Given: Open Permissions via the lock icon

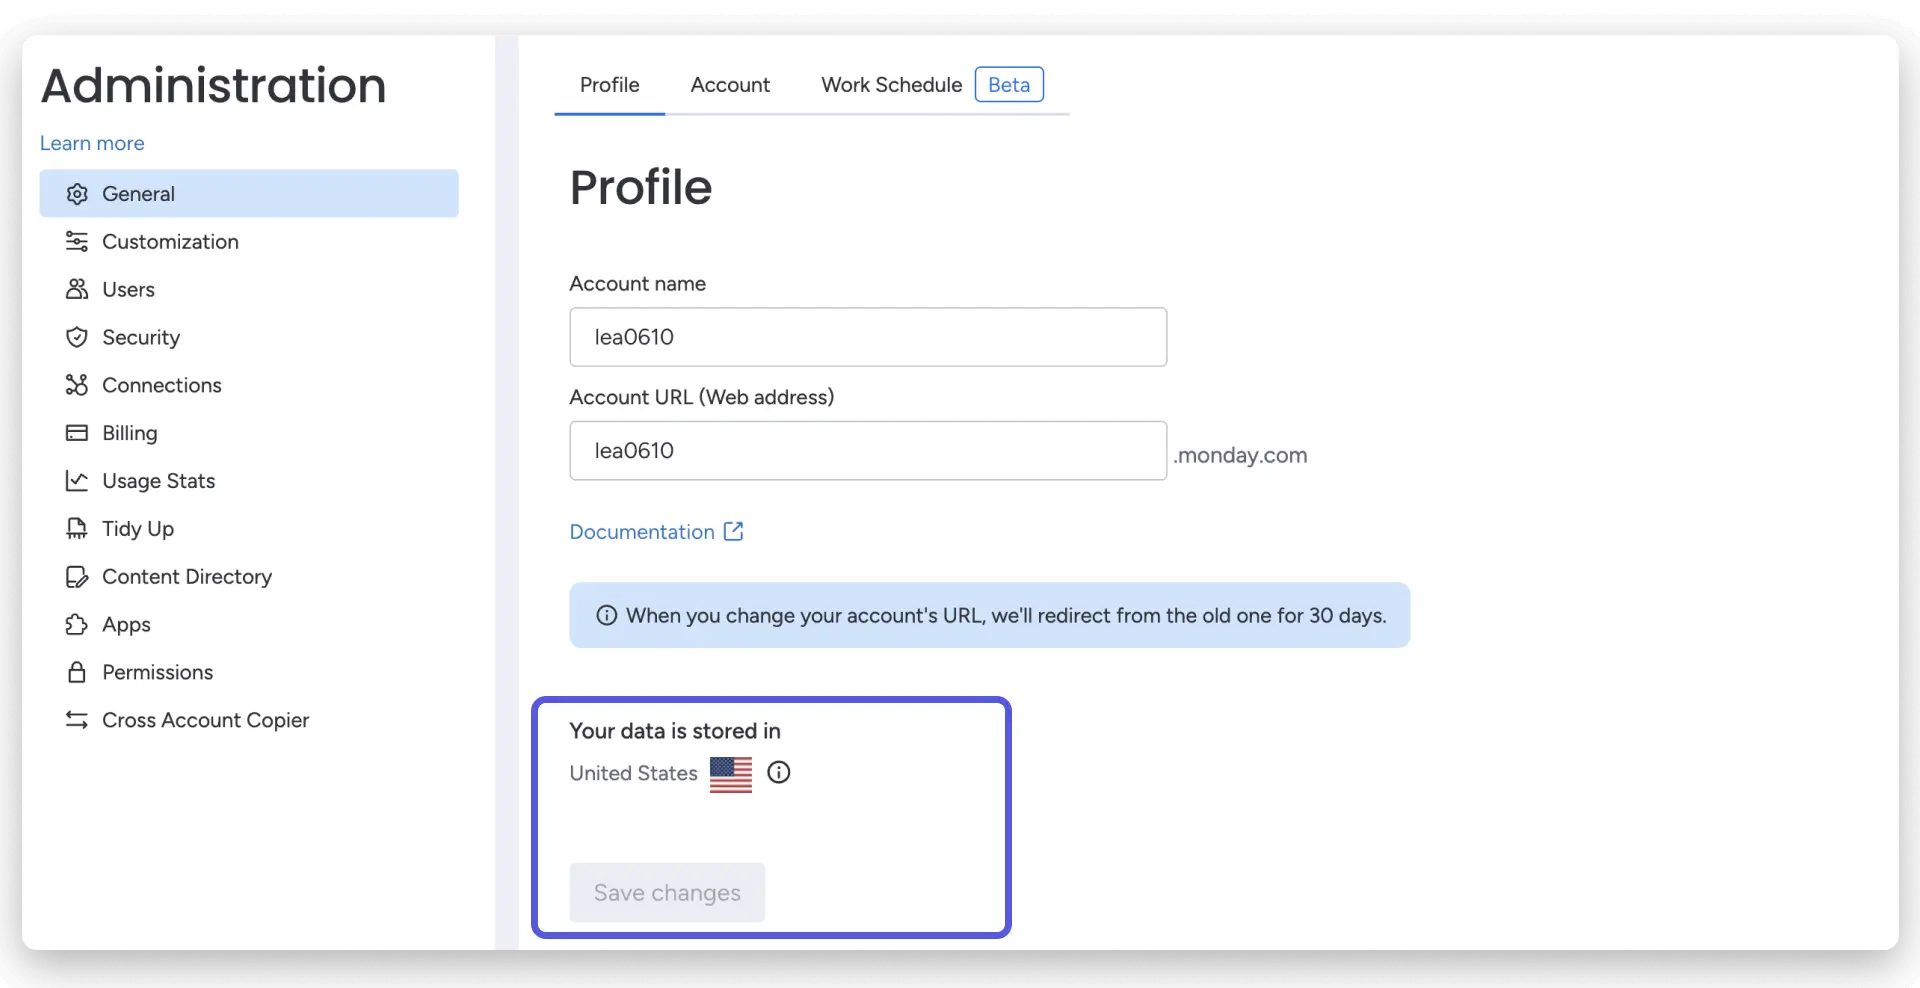Looking at the screenshot, I should 77,671.
